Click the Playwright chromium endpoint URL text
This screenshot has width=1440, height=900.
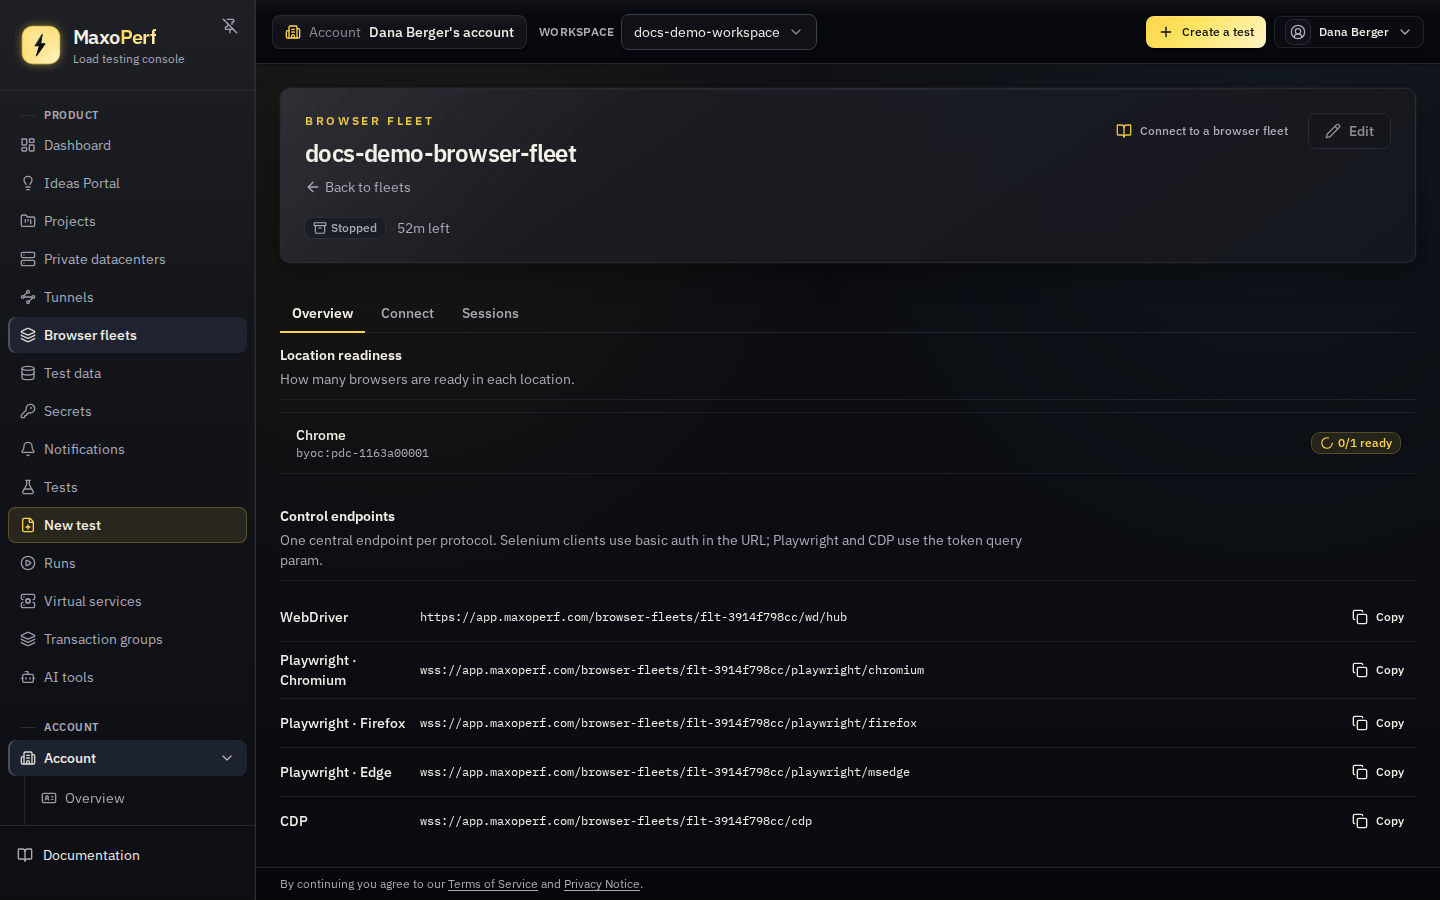[x=672, y=670]
